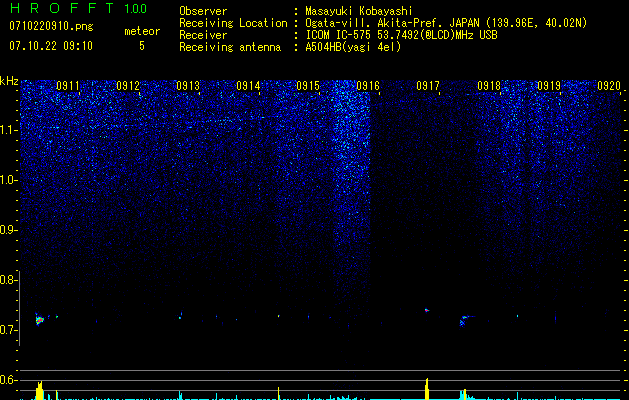
Task: Click the date stamp 07.10.22 09:10
Action: (51, 46)
